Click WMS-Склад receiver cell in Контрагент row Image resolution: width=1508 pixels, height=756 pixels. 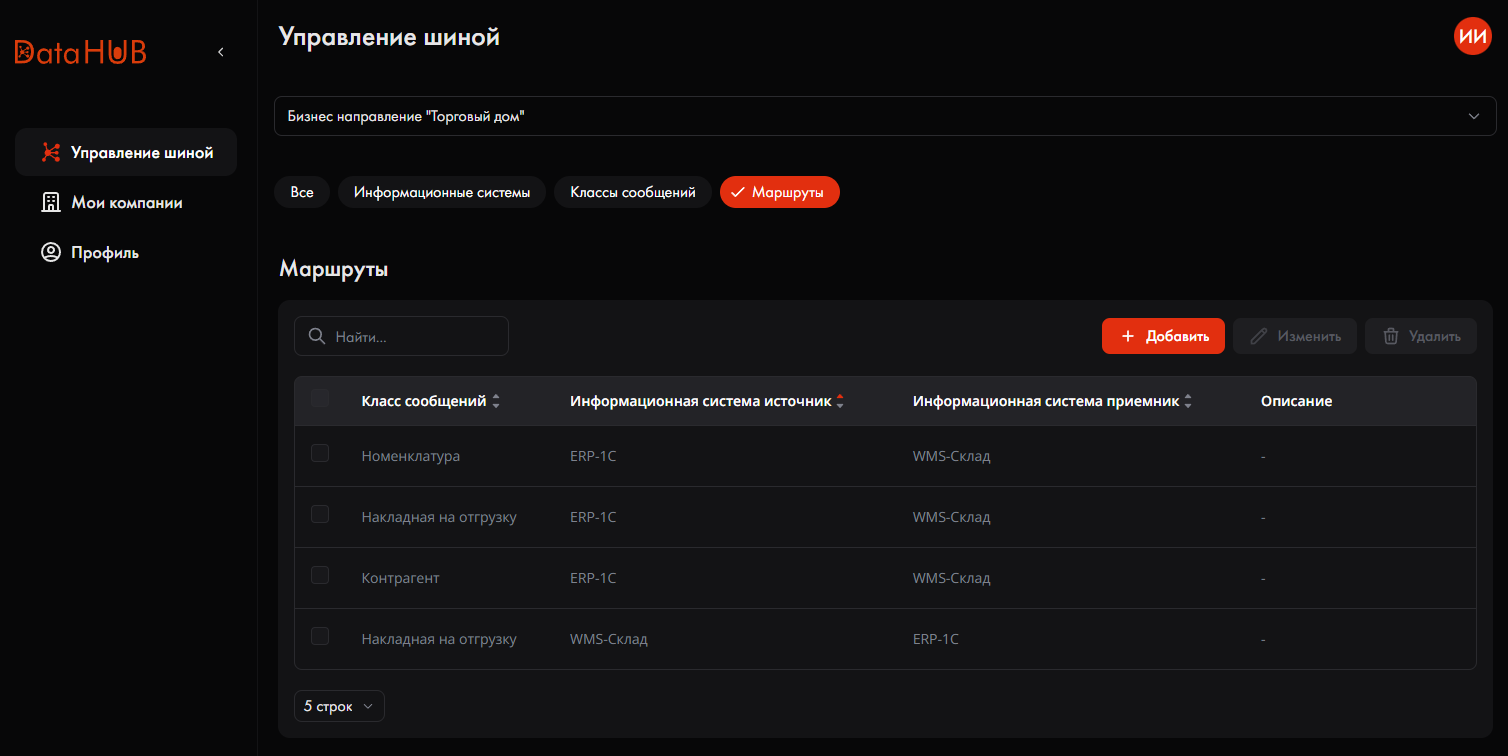pyautogui.click(x=952, y=578)
